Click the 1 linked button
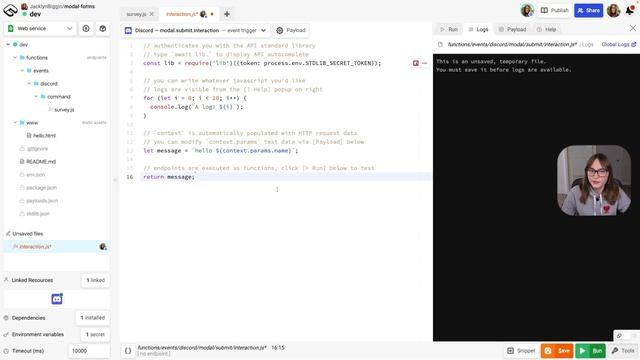Image resolution: width=640 pixels, height=360 pixels. 96,280
